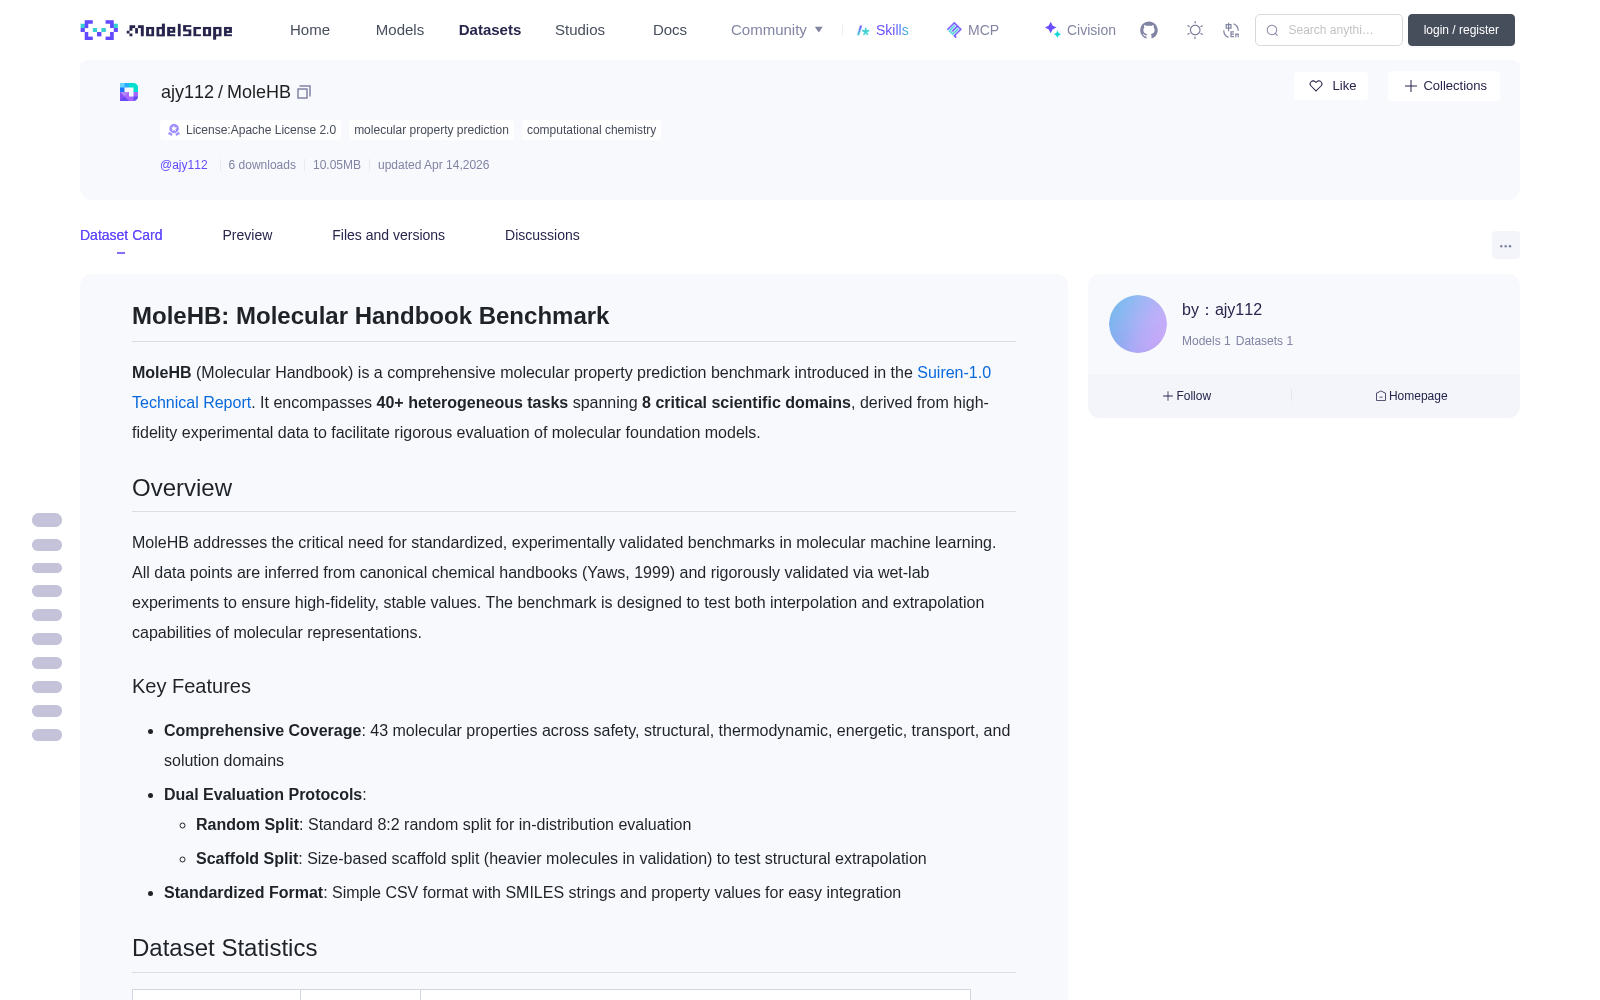The height and width of the screenshot is (1000, 1600).
Task: Switch the site language with the translate icon
Action: tap(1231, 30)
